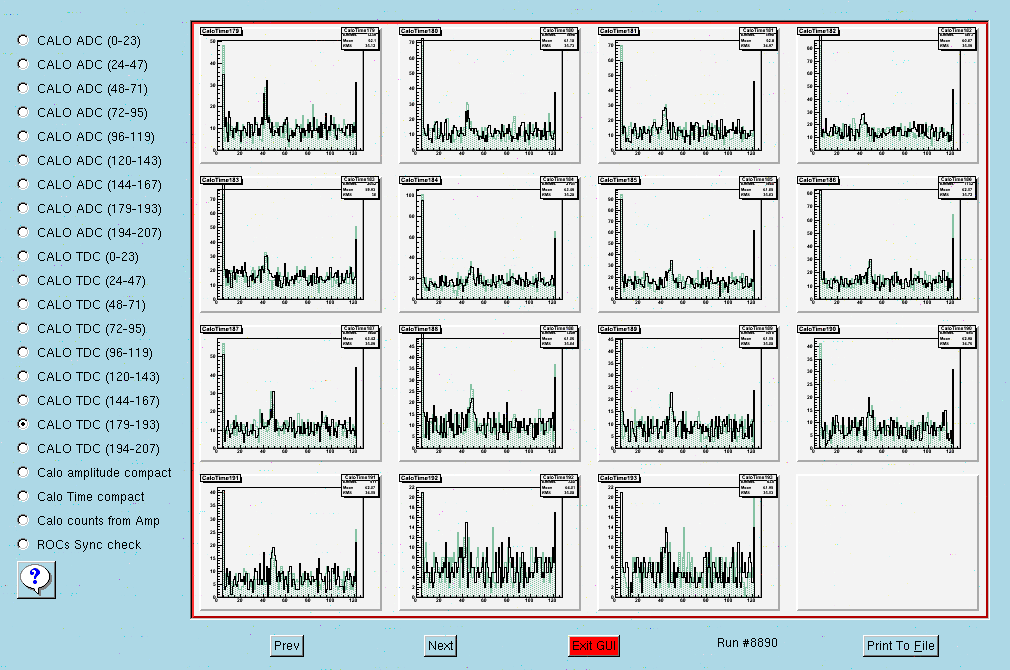Click the CaloTime179 statistics box

359,39
